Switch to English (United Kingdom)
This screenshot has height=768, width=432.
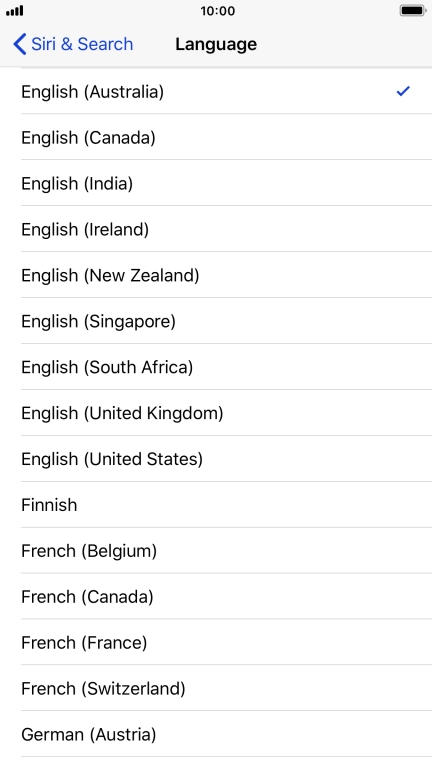click(216, 413)
